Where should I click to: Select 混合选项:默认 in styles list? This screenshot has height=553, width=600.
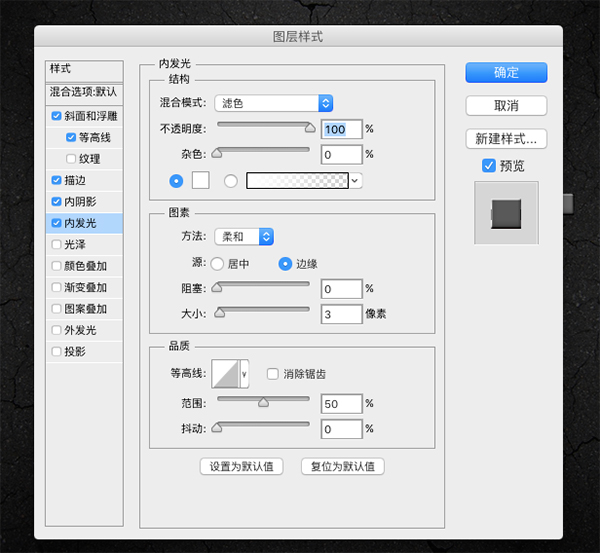tap(84, 91)
